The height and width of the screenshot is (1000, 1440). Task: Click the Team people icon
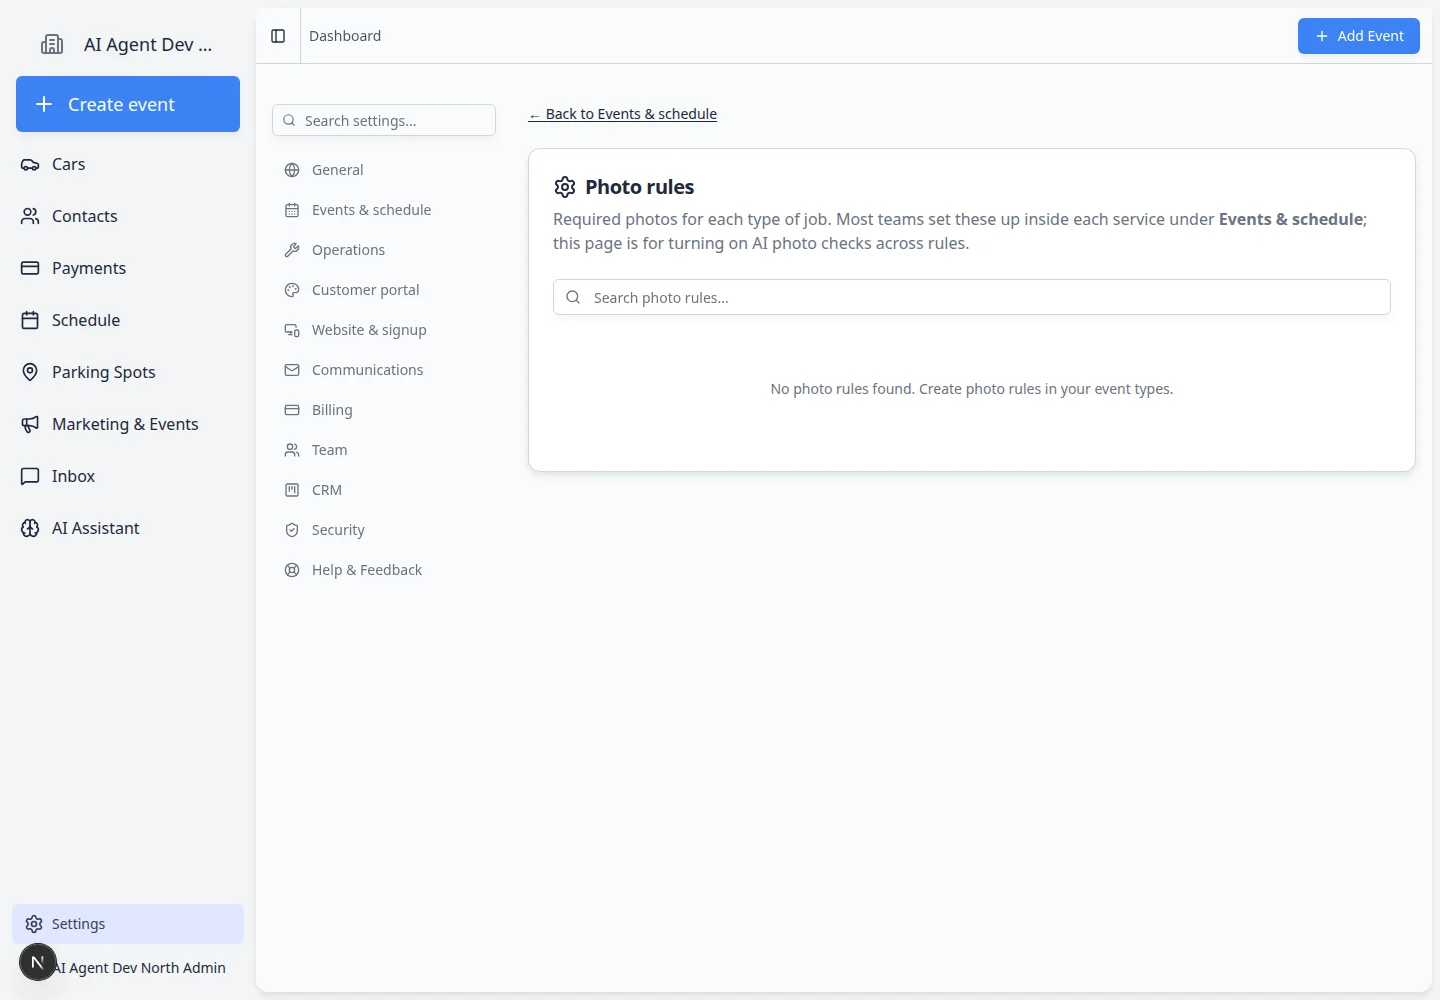click(x=292, y=450)
